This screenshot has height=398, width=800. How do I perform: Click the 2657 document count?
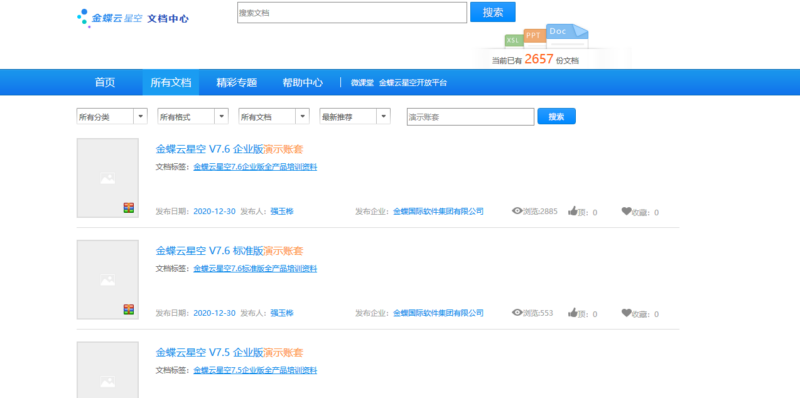click(x=539, y=59)
